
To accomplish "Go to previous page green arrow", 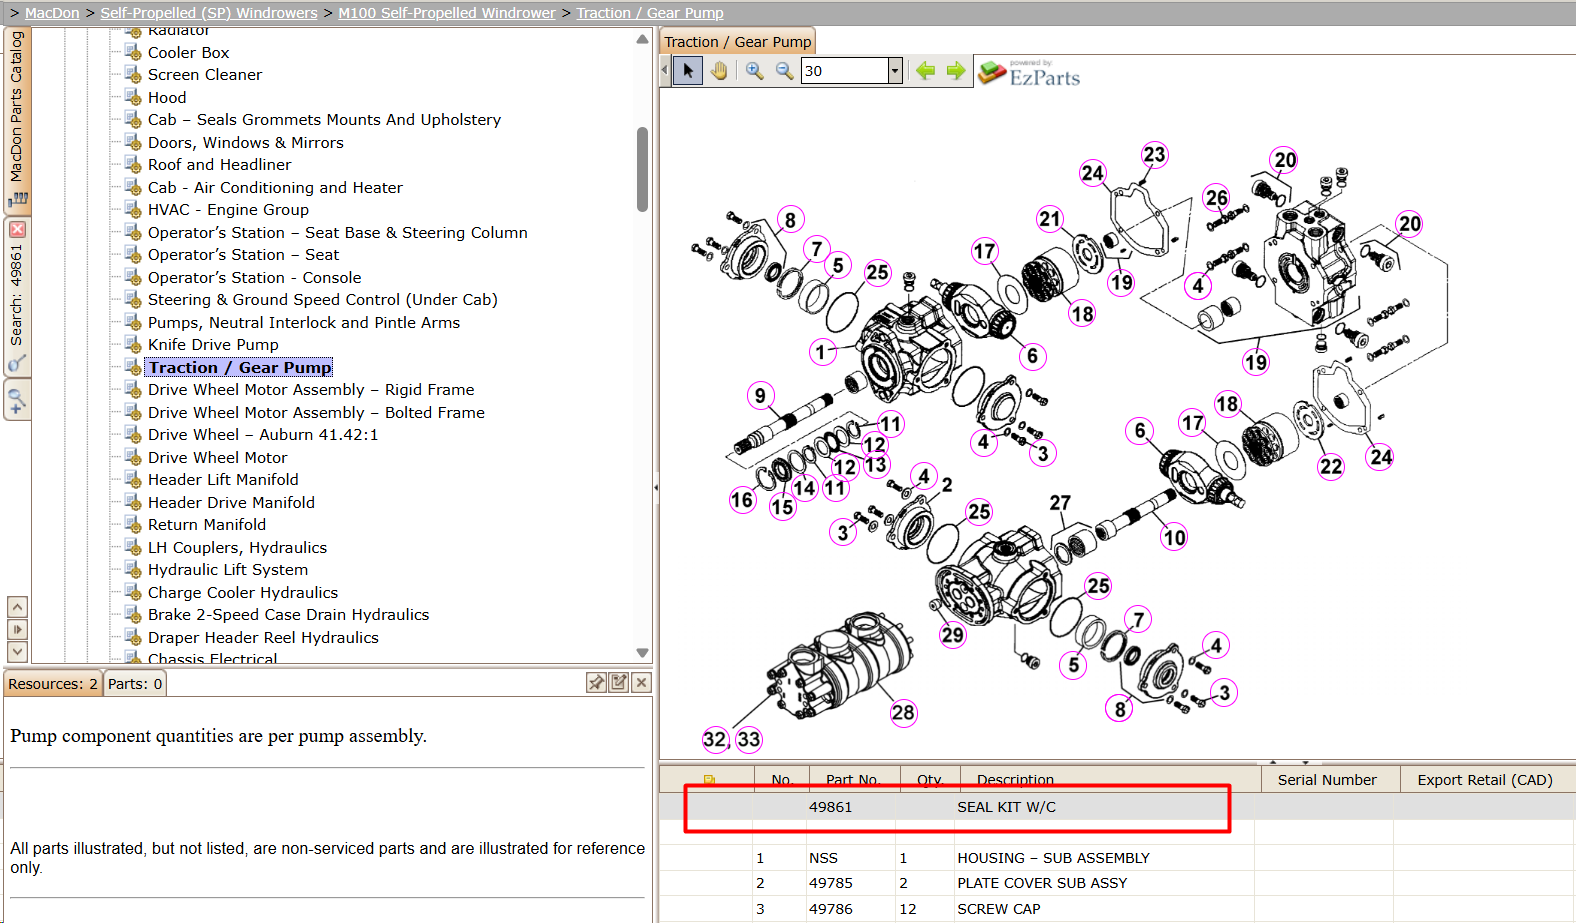I will (x=926, y=71).
